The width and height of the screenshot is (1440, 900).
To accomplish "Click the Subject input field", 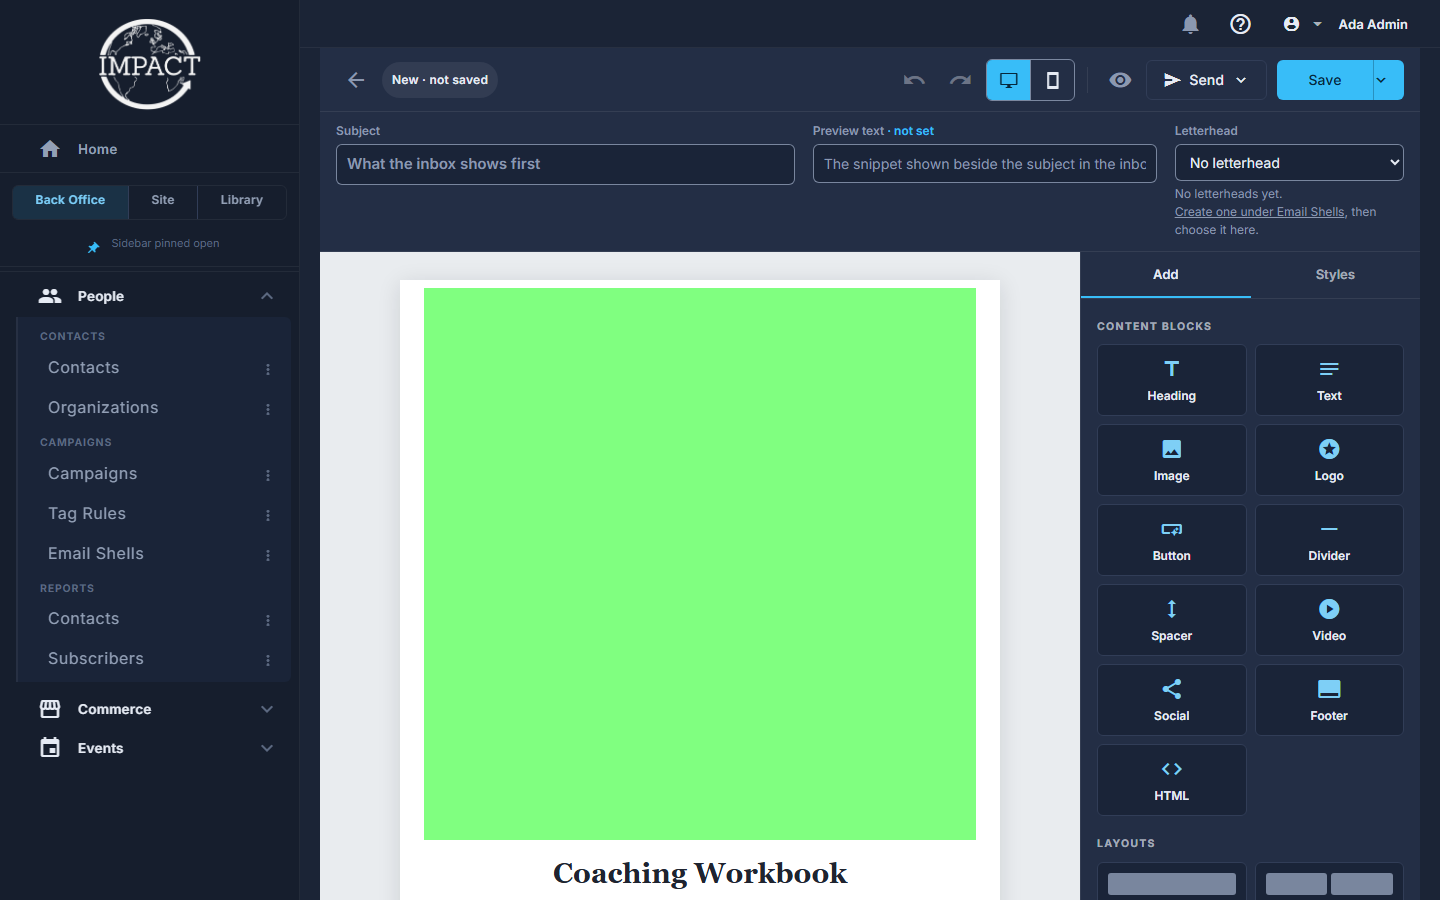I will [x=565, y=164].
